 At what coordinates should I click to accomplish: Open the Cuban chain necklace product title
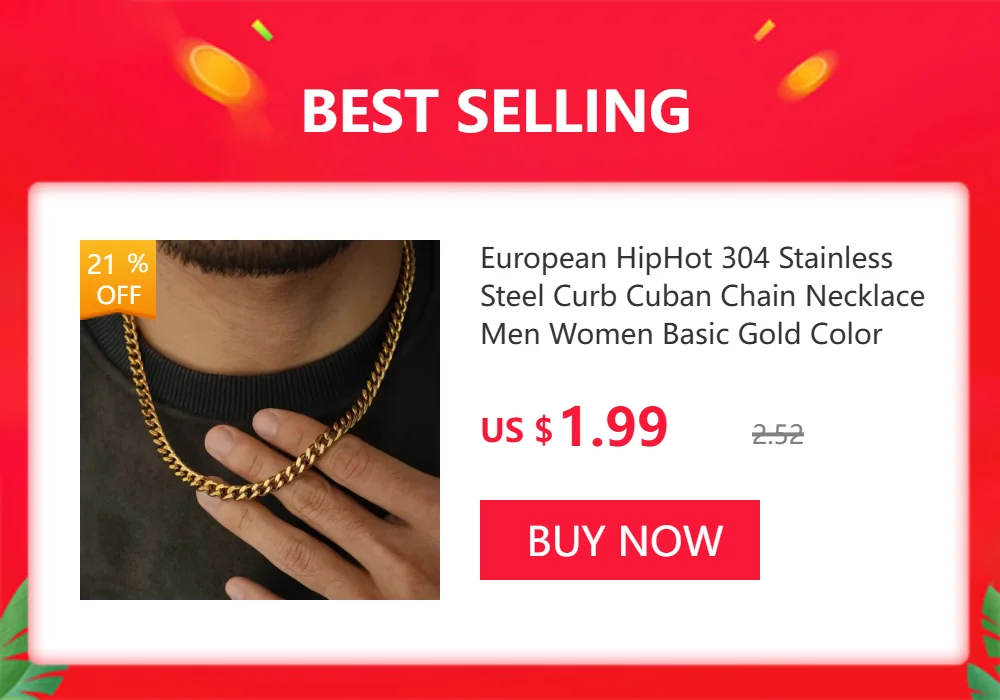[x=702, y=296]
